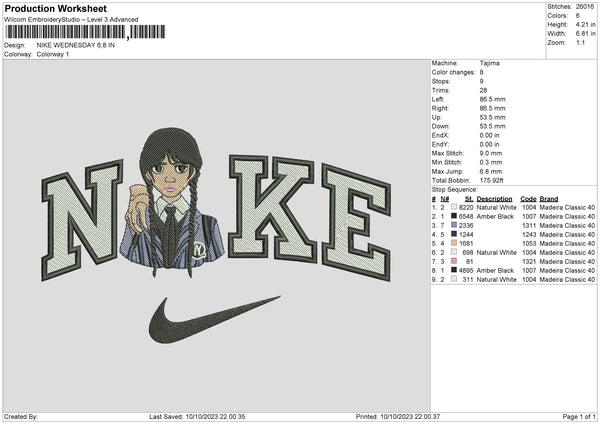
Task: Pick the peach swatch in the 1681 row
Action: point(454,243)
